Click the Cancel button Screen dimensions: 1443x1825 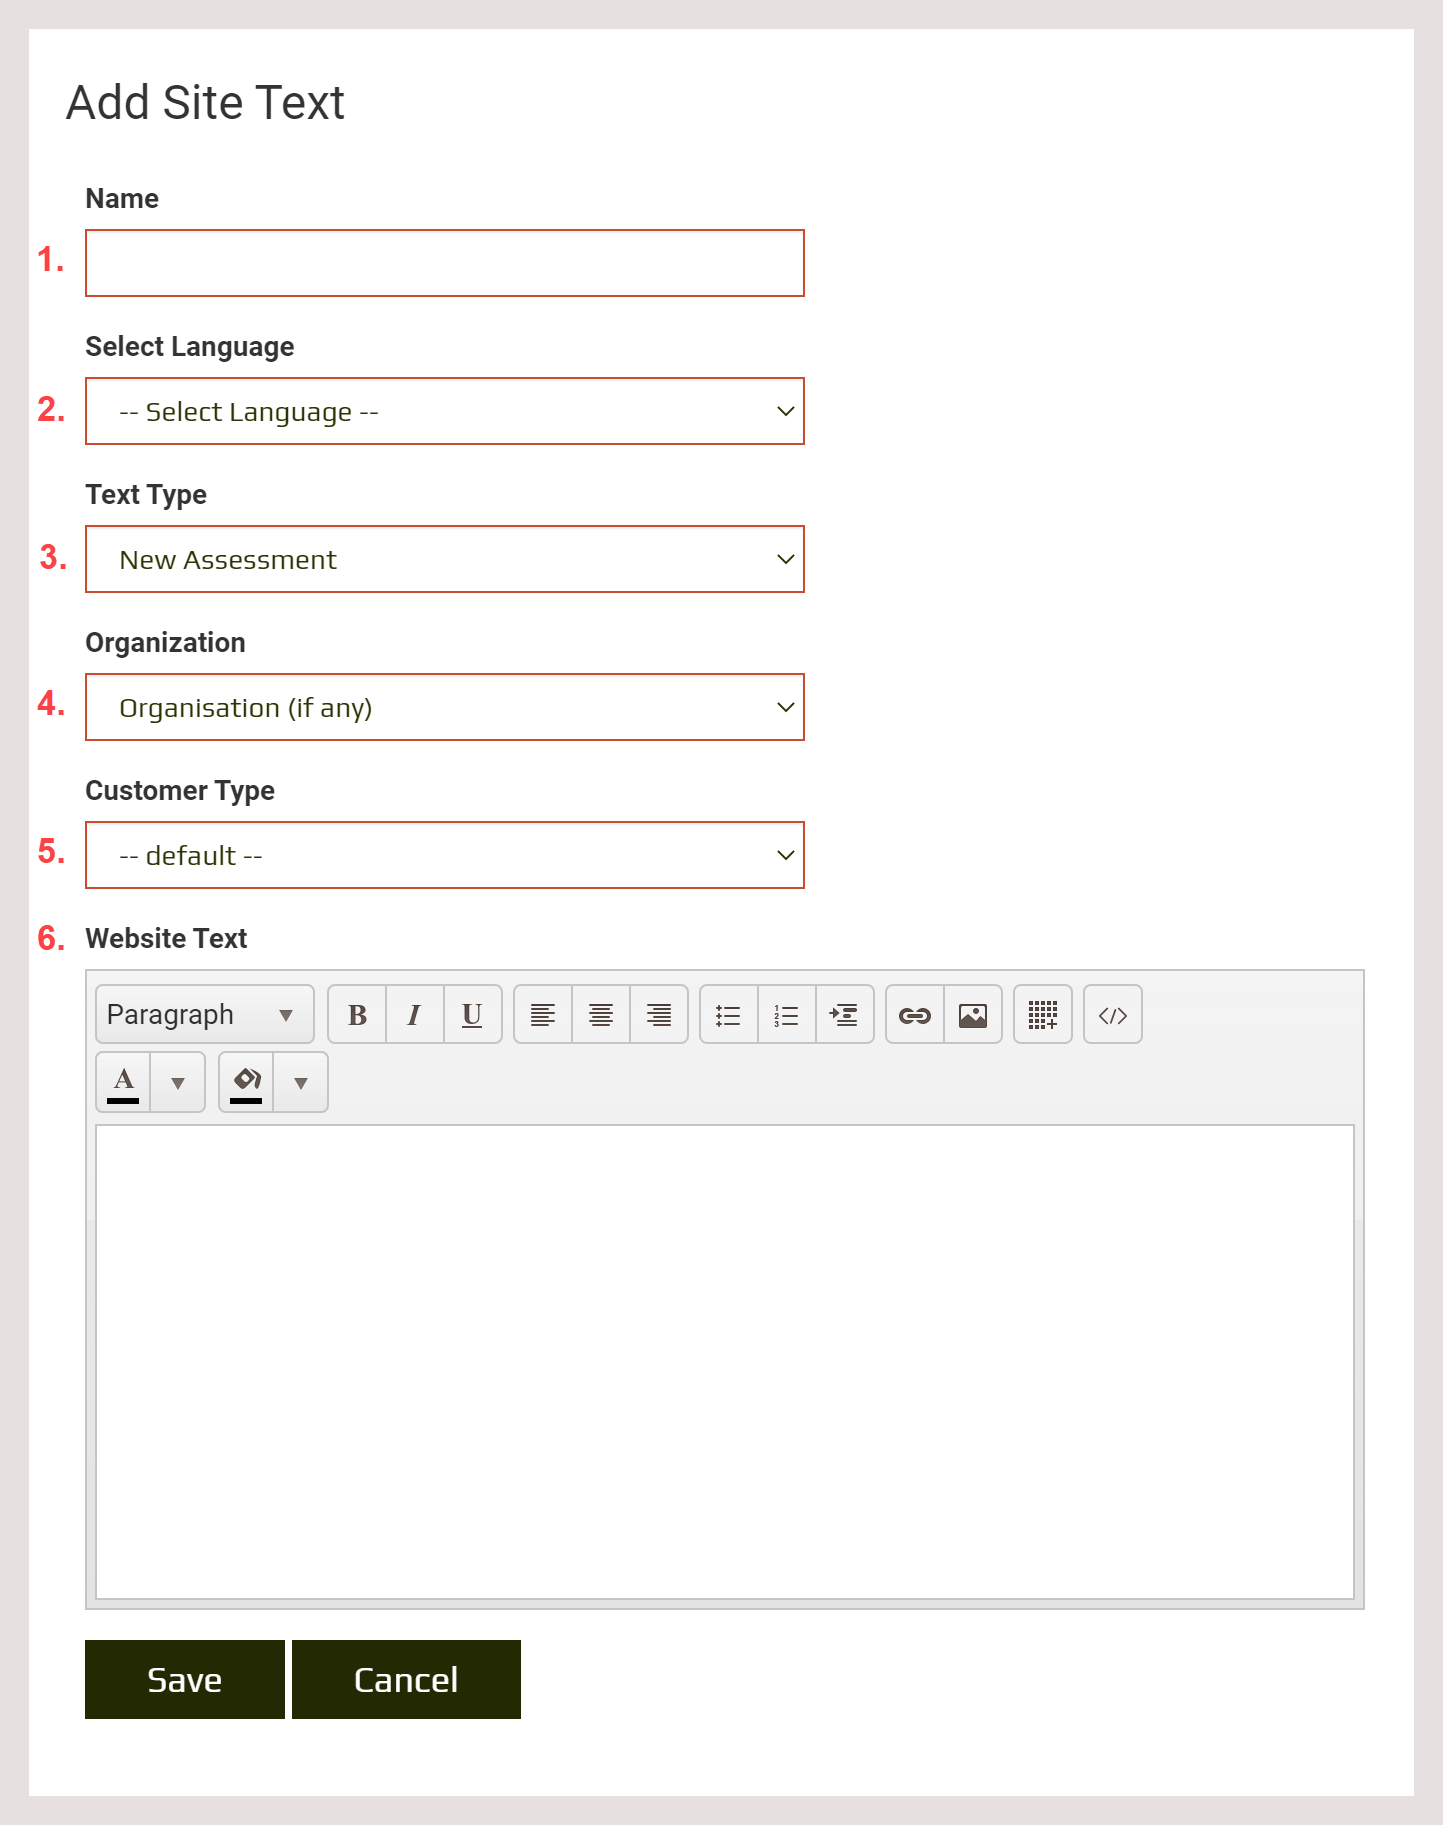click(x=406, y=1679)
